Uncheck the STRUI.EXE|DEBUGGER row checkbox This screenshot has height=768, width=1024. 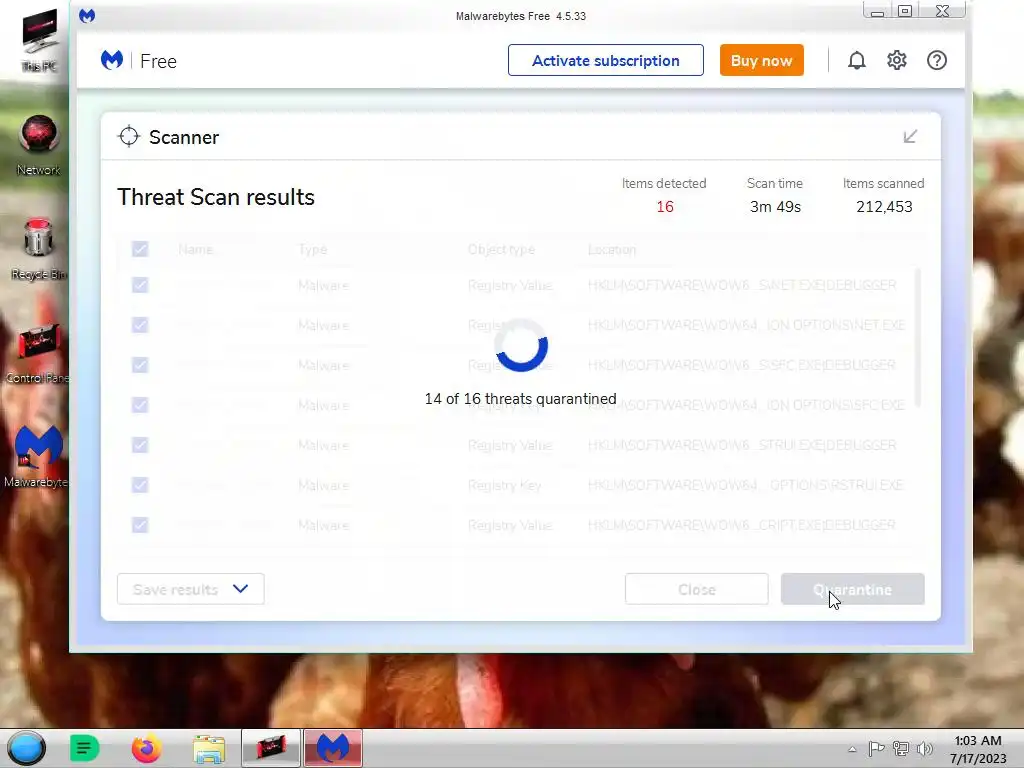pos(140,445)
